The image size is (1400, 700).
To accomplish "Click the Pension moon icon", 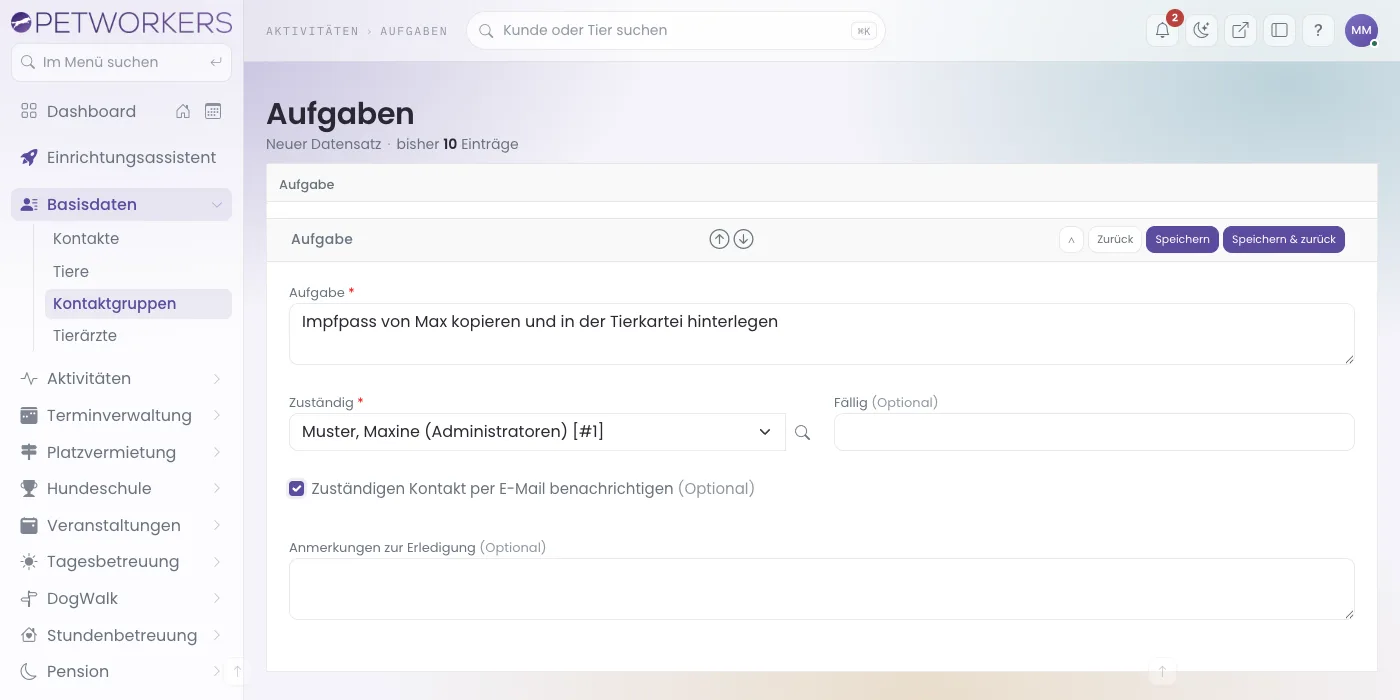I will coord(29,671).
